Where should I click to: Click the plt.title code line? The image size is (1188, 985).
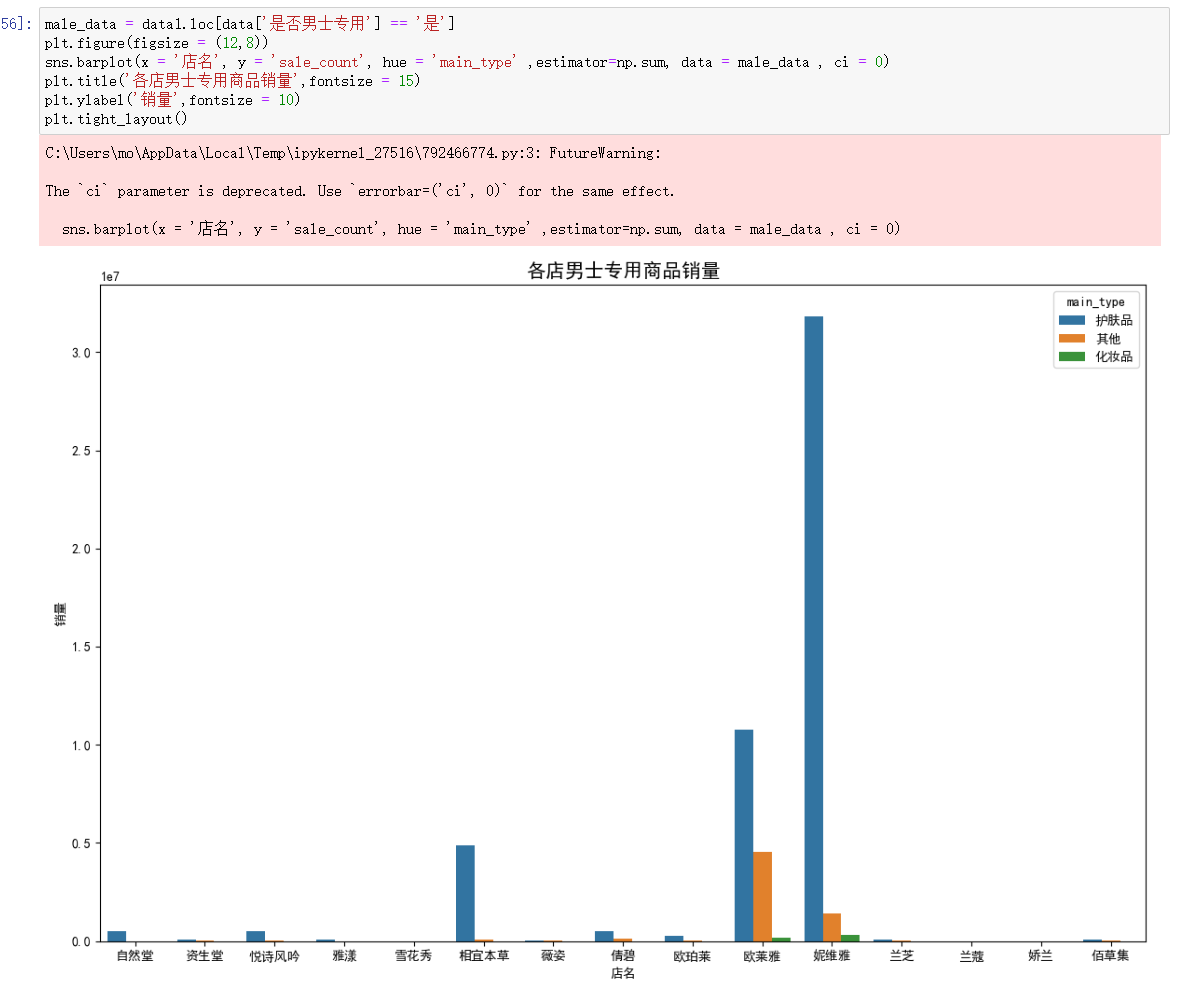coord(232,81)
